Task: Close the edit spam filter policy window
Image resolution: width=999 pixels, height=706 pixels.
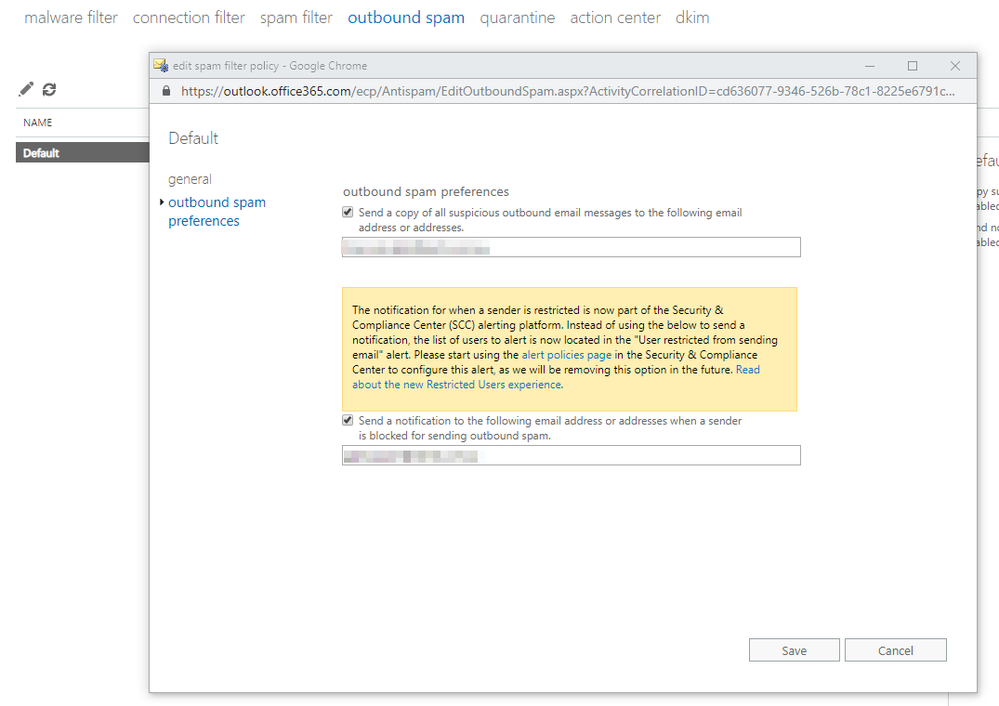Action: pyautogui.click(x=955, y=66)
